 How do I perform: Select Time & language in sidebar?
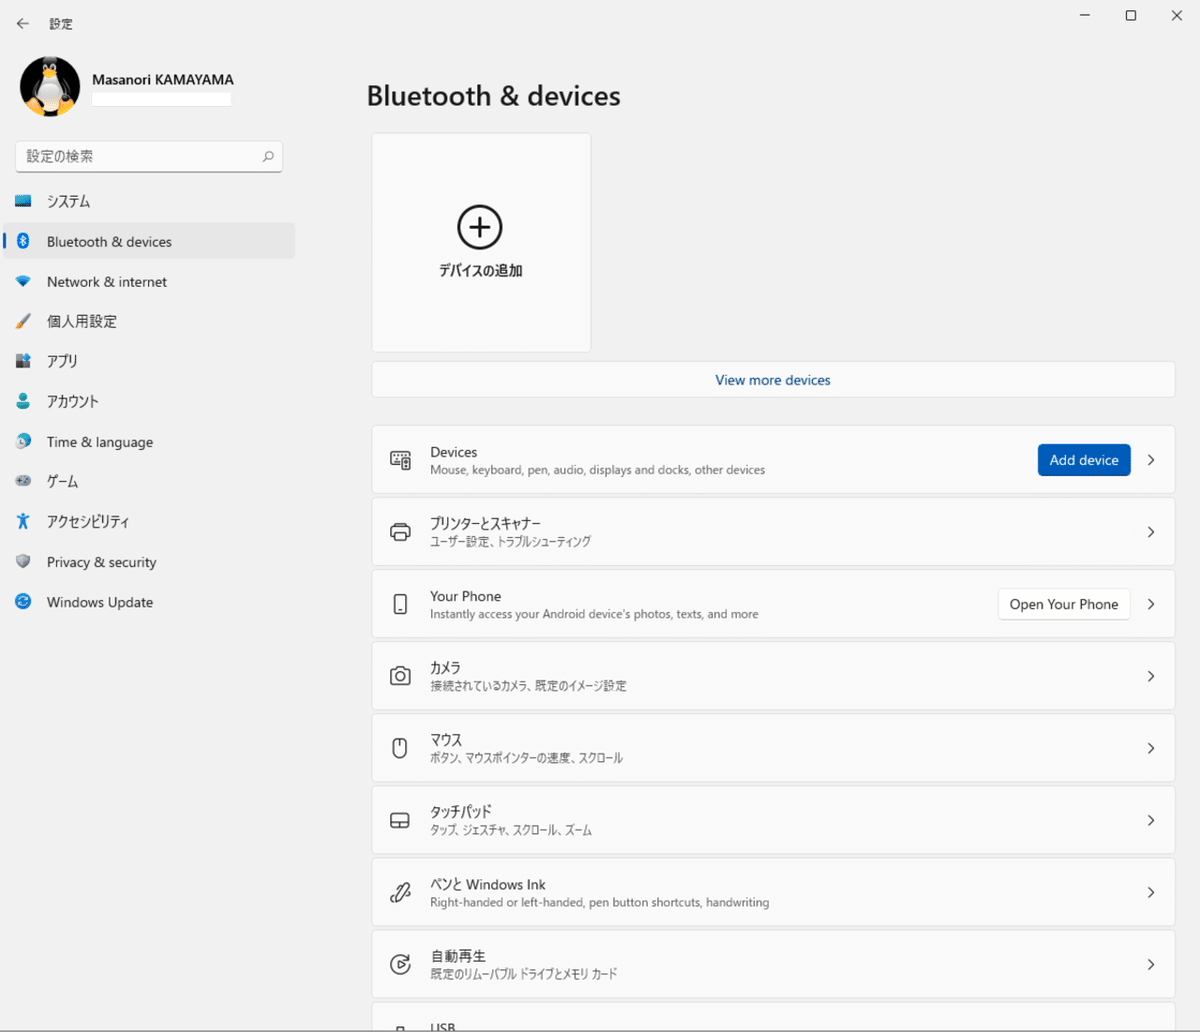[x=100, y=442]
